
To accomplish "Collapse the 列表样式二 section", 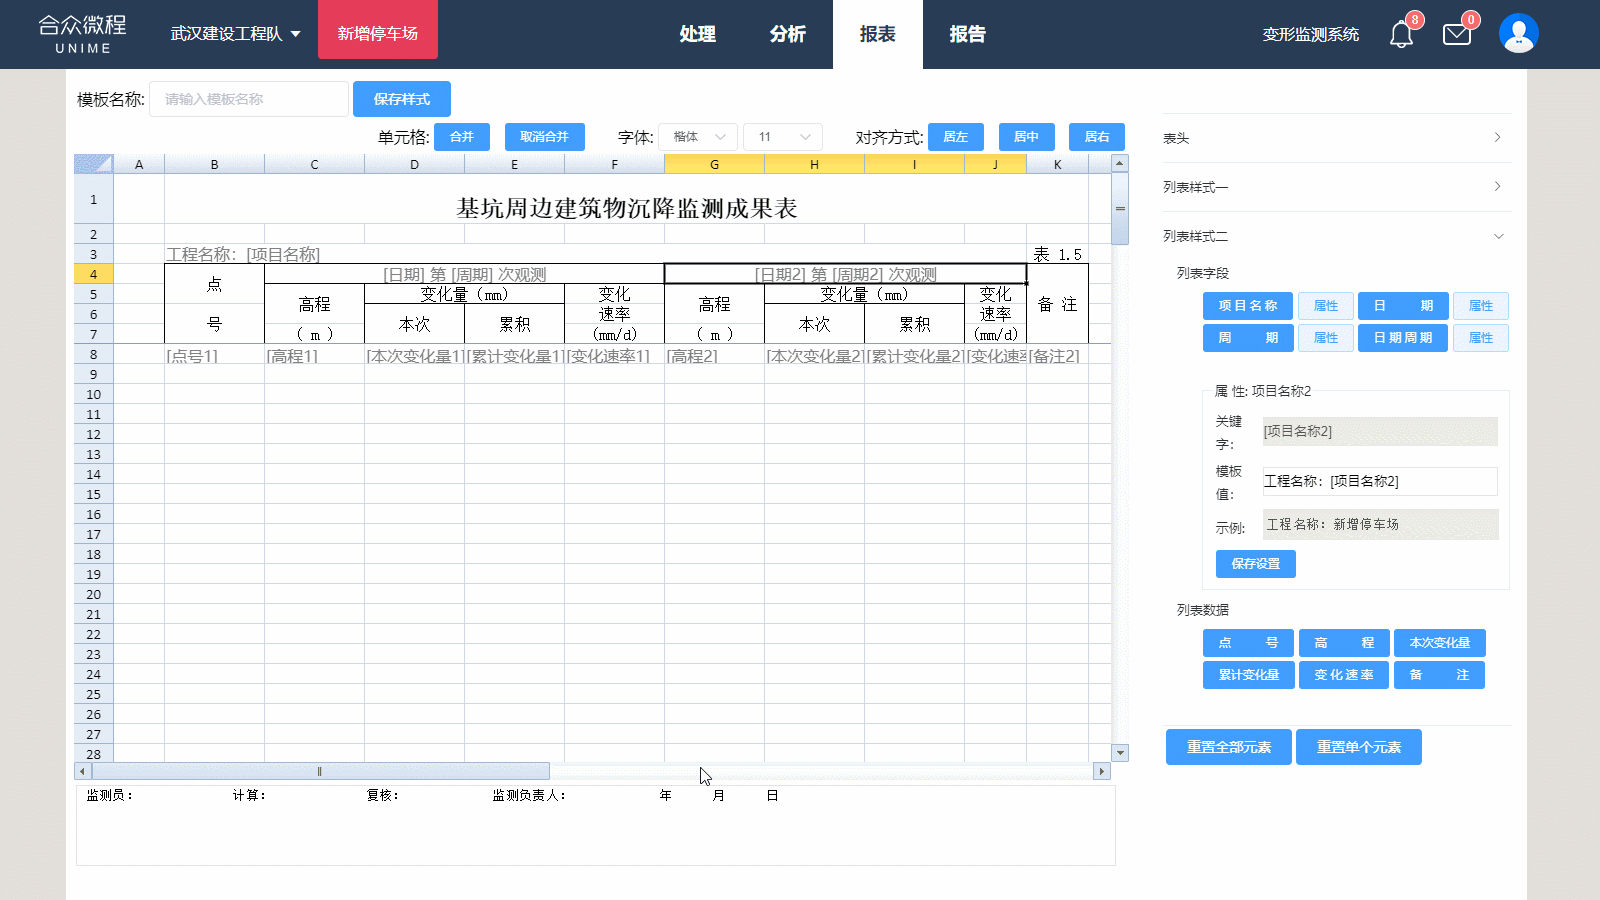I will 1336,236.
